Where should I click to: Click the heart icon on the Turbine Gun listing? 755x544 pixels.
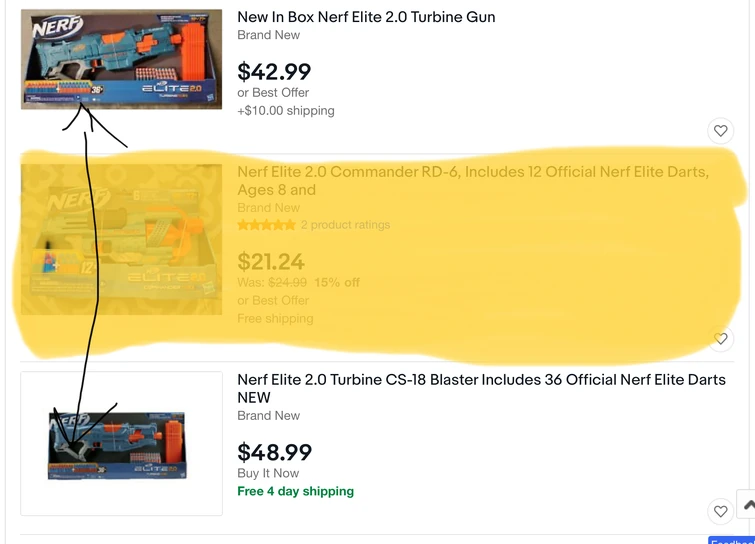pos(720,131)
